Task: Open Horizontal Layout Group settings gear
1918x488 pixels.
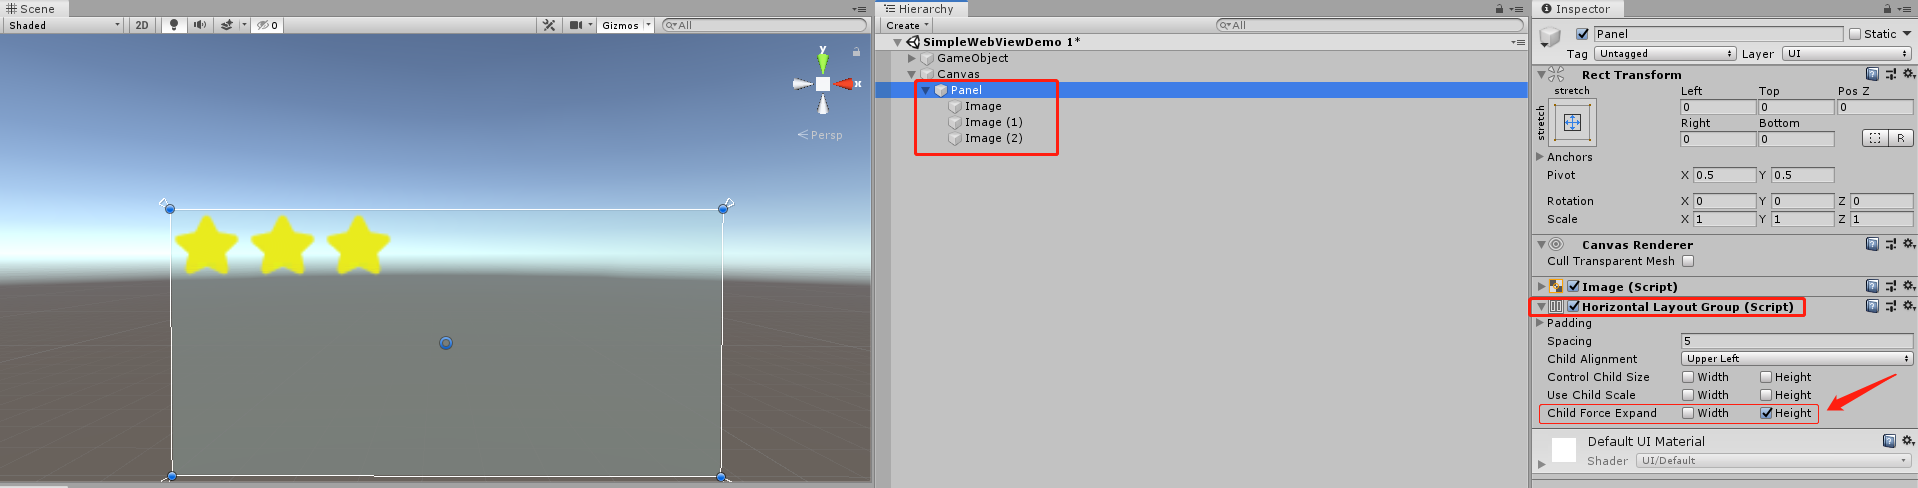Action: coord(1908,306)
